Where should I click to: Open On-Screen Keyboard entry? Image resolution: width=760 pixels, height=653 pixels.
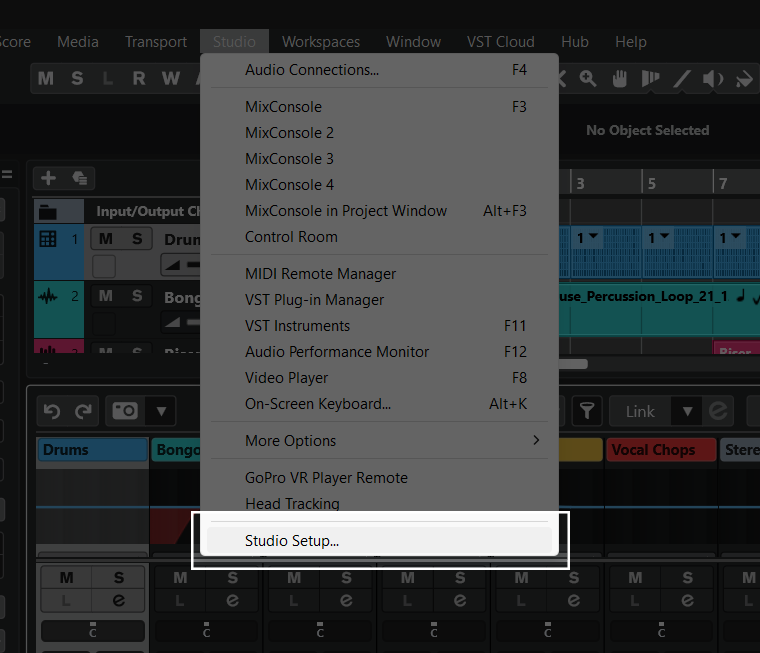[x=379, y=404]
